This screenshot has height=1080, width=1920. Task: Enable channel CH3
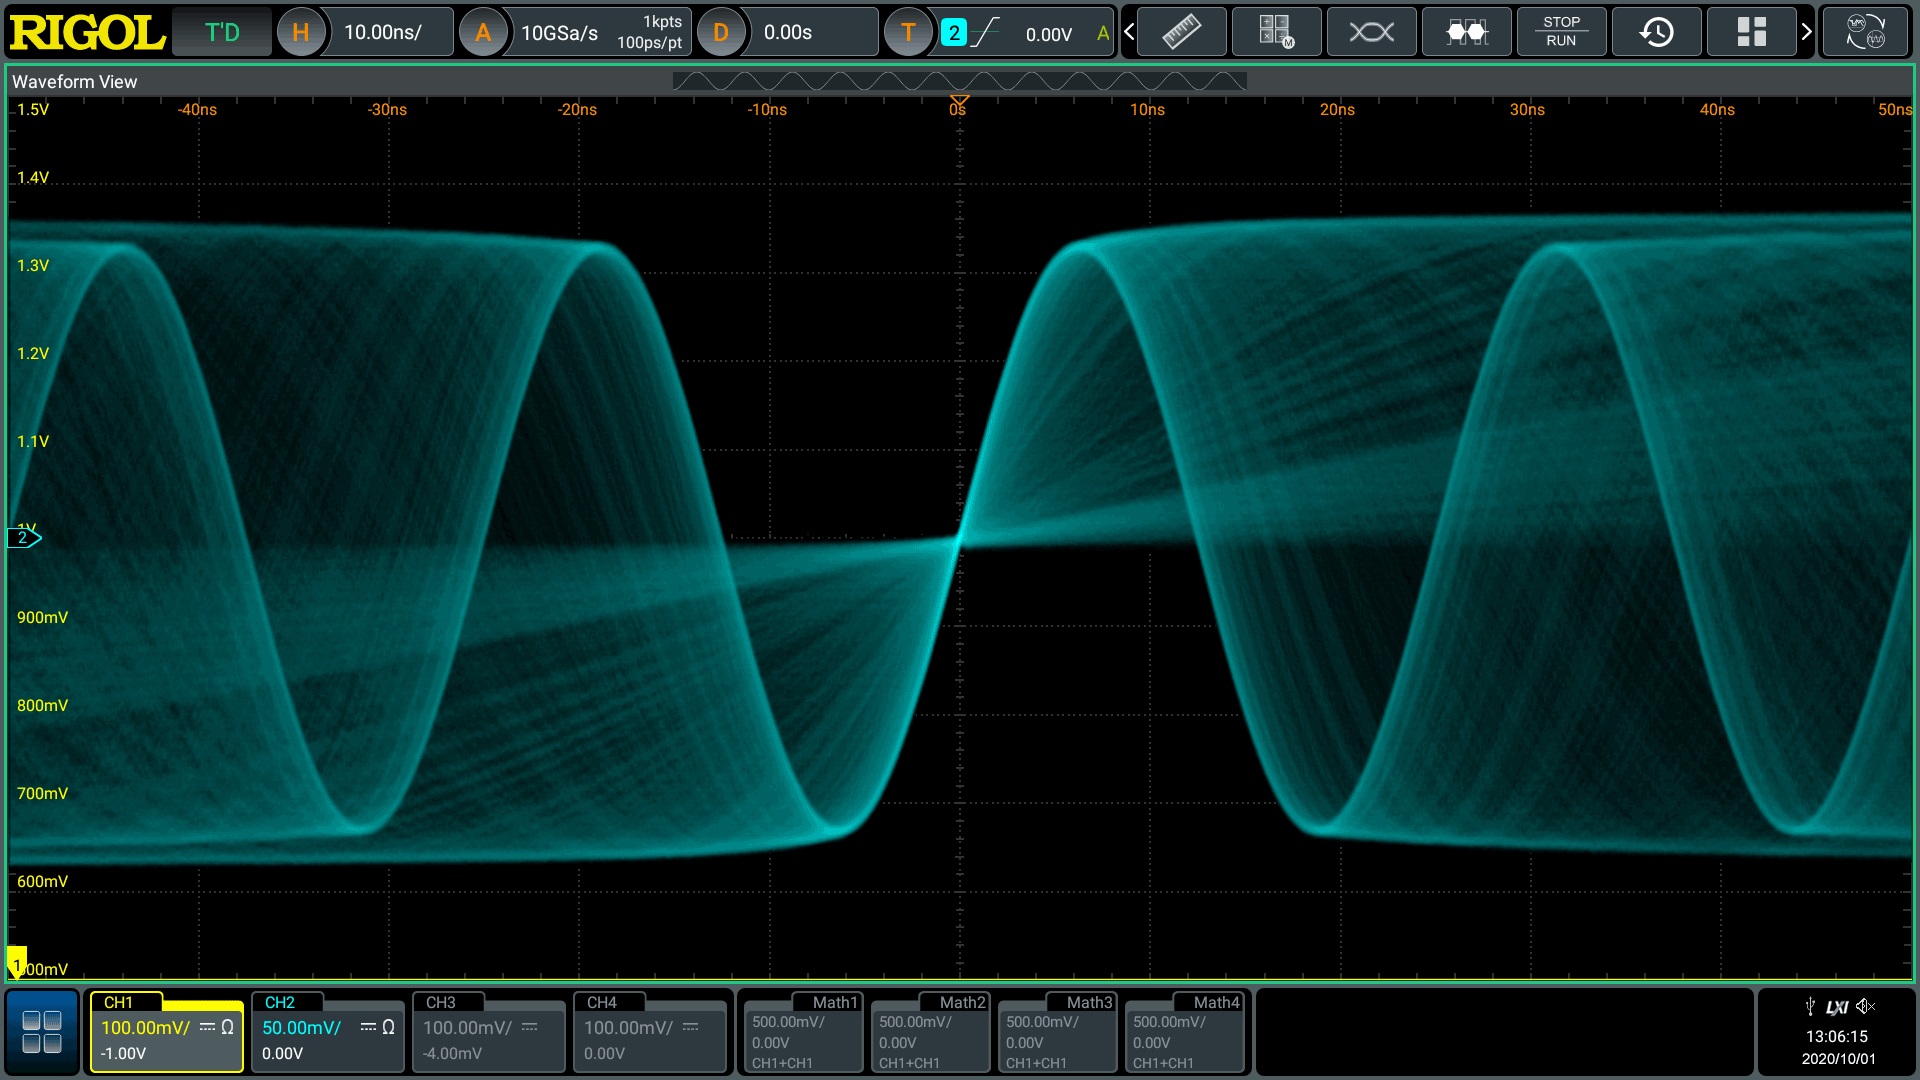488,1035
